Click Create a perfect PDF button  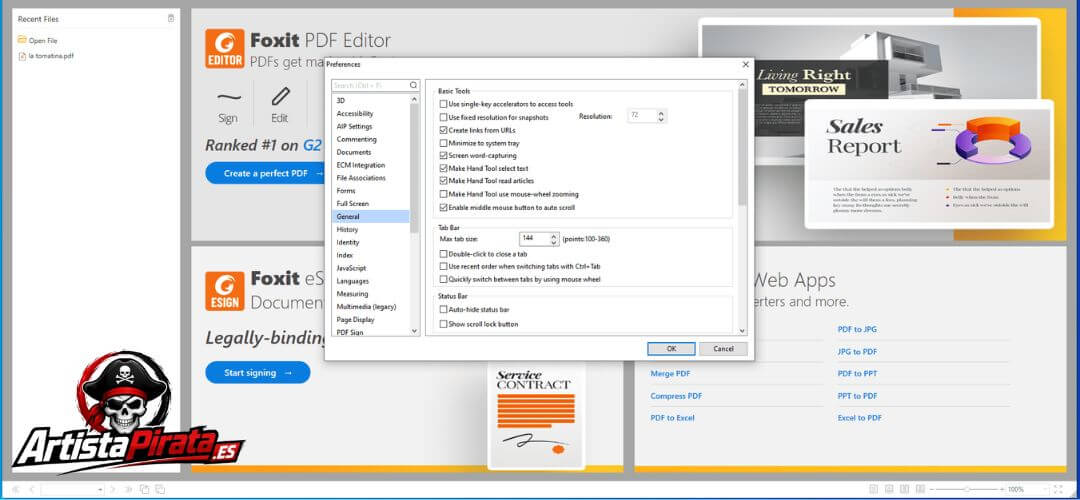tap(265, 173)
